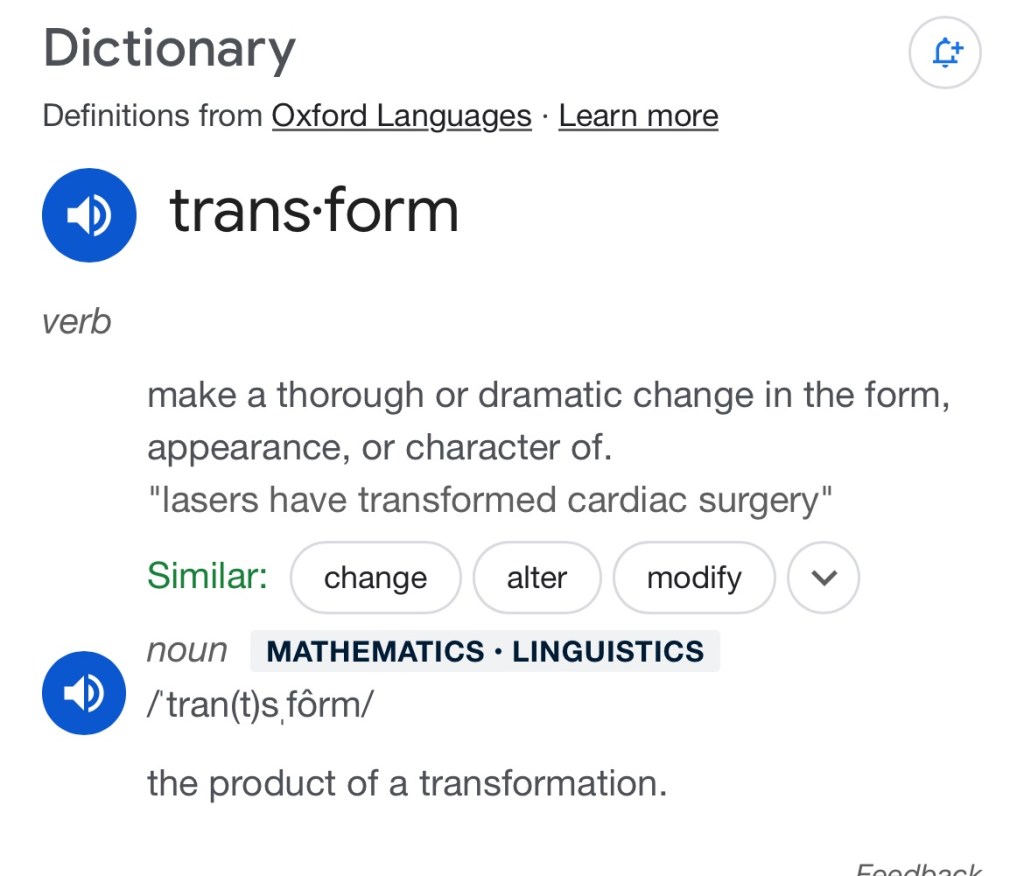
Task: Select the "alter" synonym chip
Action: pyautogui.click(x=537, y=578)
